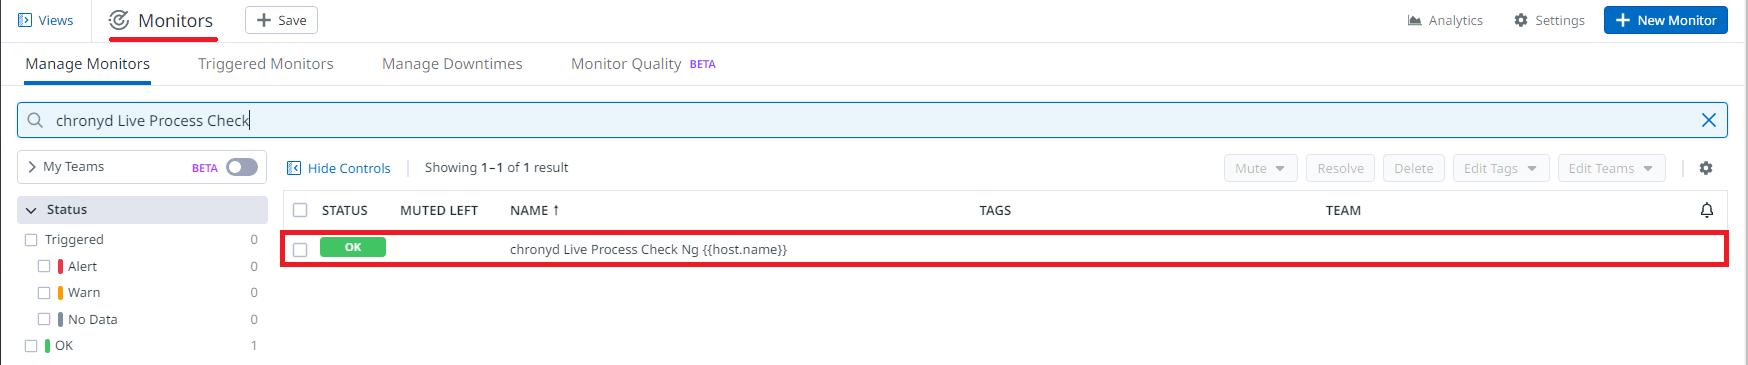This screenshot has height=365, width=1748.
Task: Clear the search with X icon
Action: tap(1709, 120)
